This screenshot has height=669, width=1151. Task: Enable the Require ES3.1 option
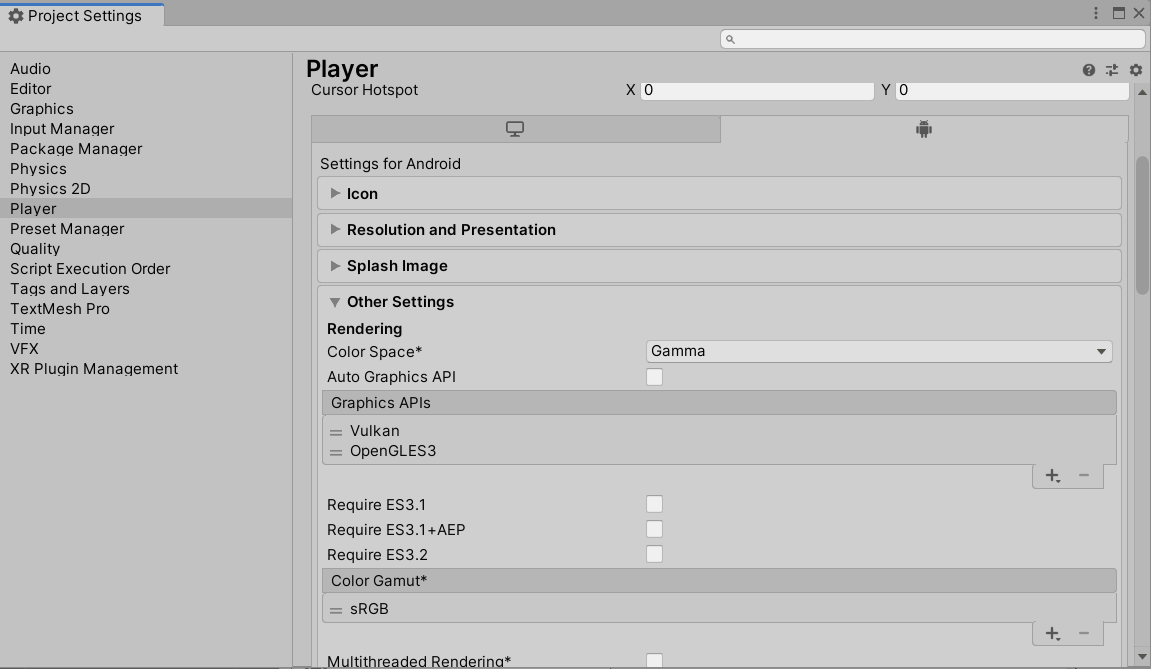[x=654, y=504]
